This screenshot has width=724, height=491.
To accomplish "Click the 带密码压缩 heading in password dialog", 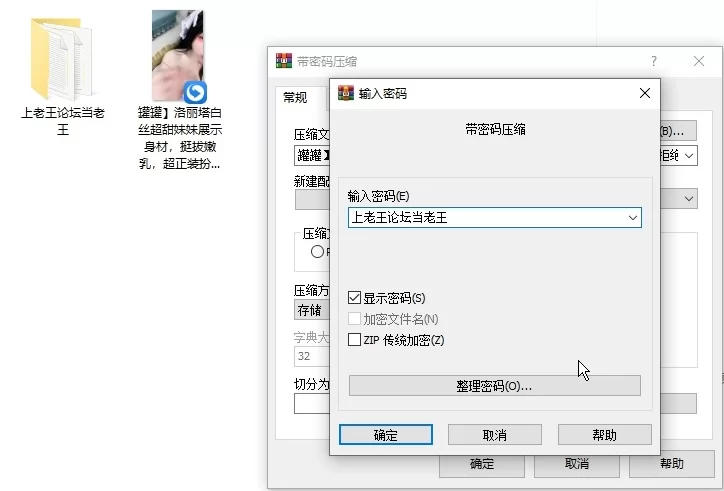I will click(x=495, y=129).
